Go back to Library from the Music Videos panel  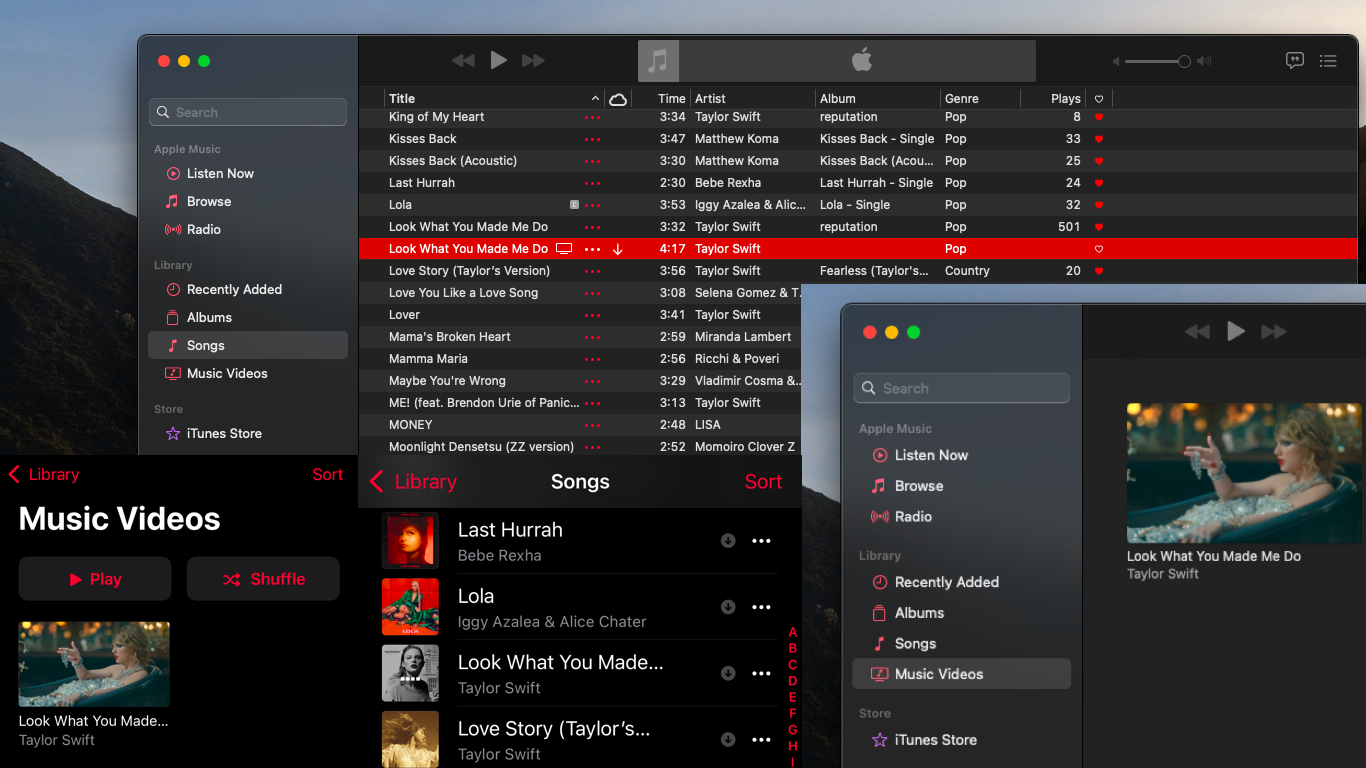click(x=44, y=474)
